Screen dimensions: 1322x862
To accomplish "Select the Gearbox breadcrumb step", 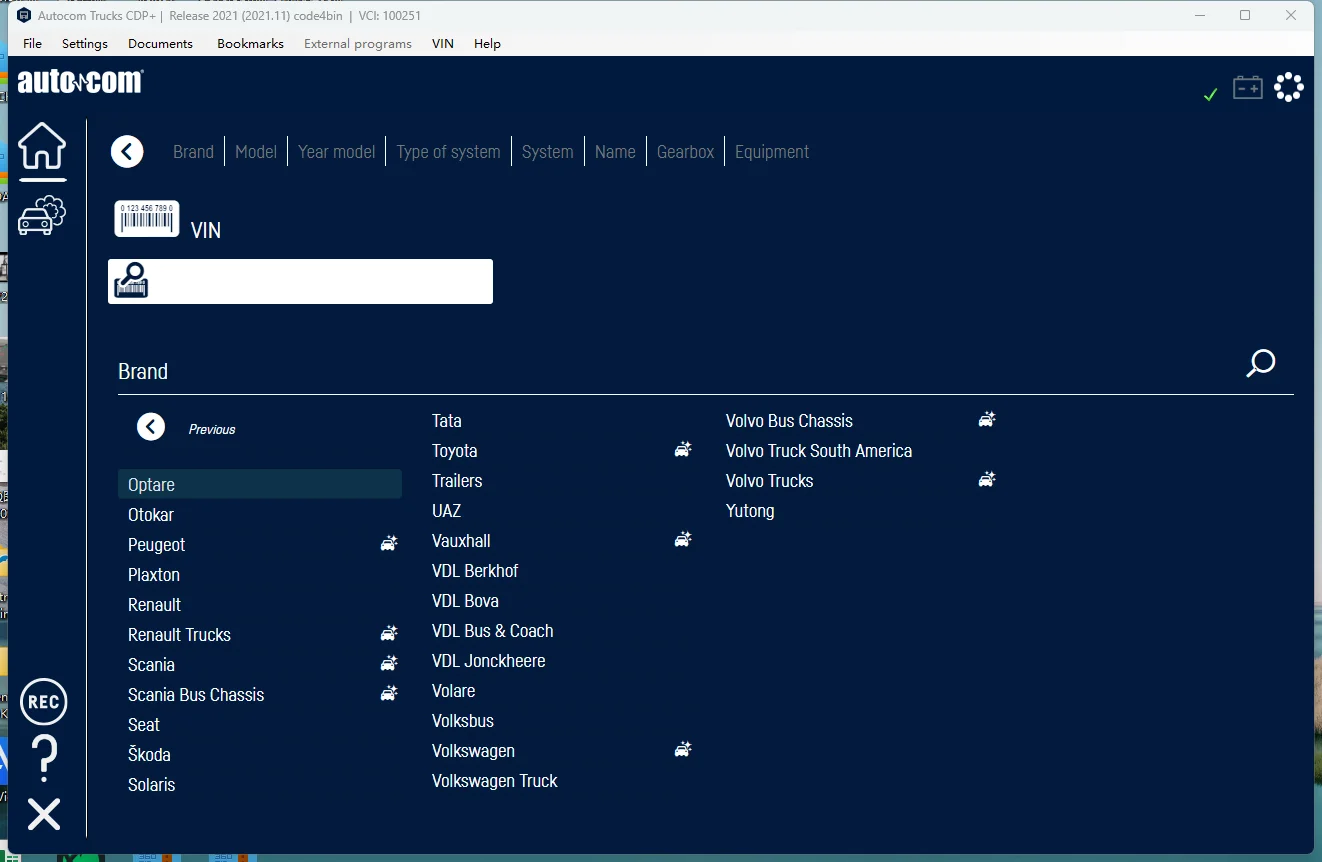I will click(686, 152).
